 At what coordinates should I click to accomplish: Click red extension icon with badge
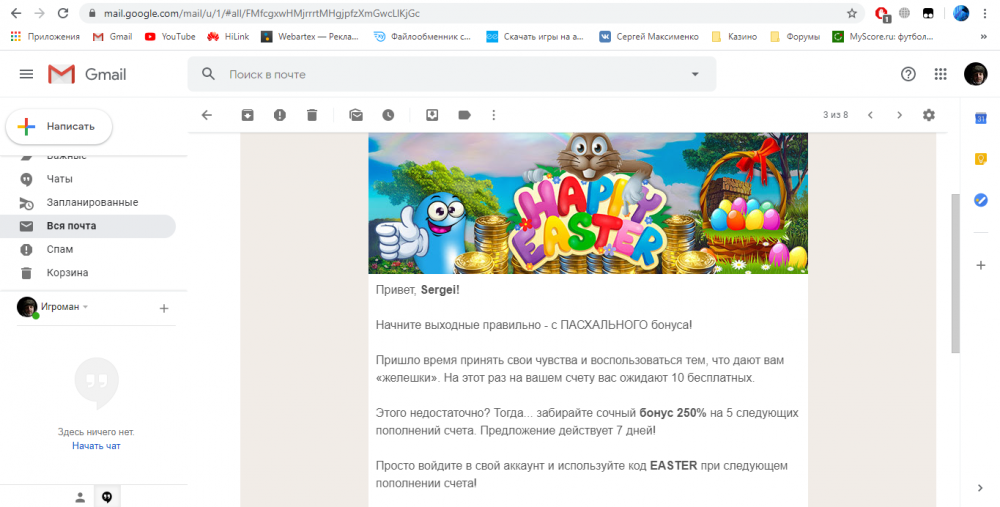[882, 13]
